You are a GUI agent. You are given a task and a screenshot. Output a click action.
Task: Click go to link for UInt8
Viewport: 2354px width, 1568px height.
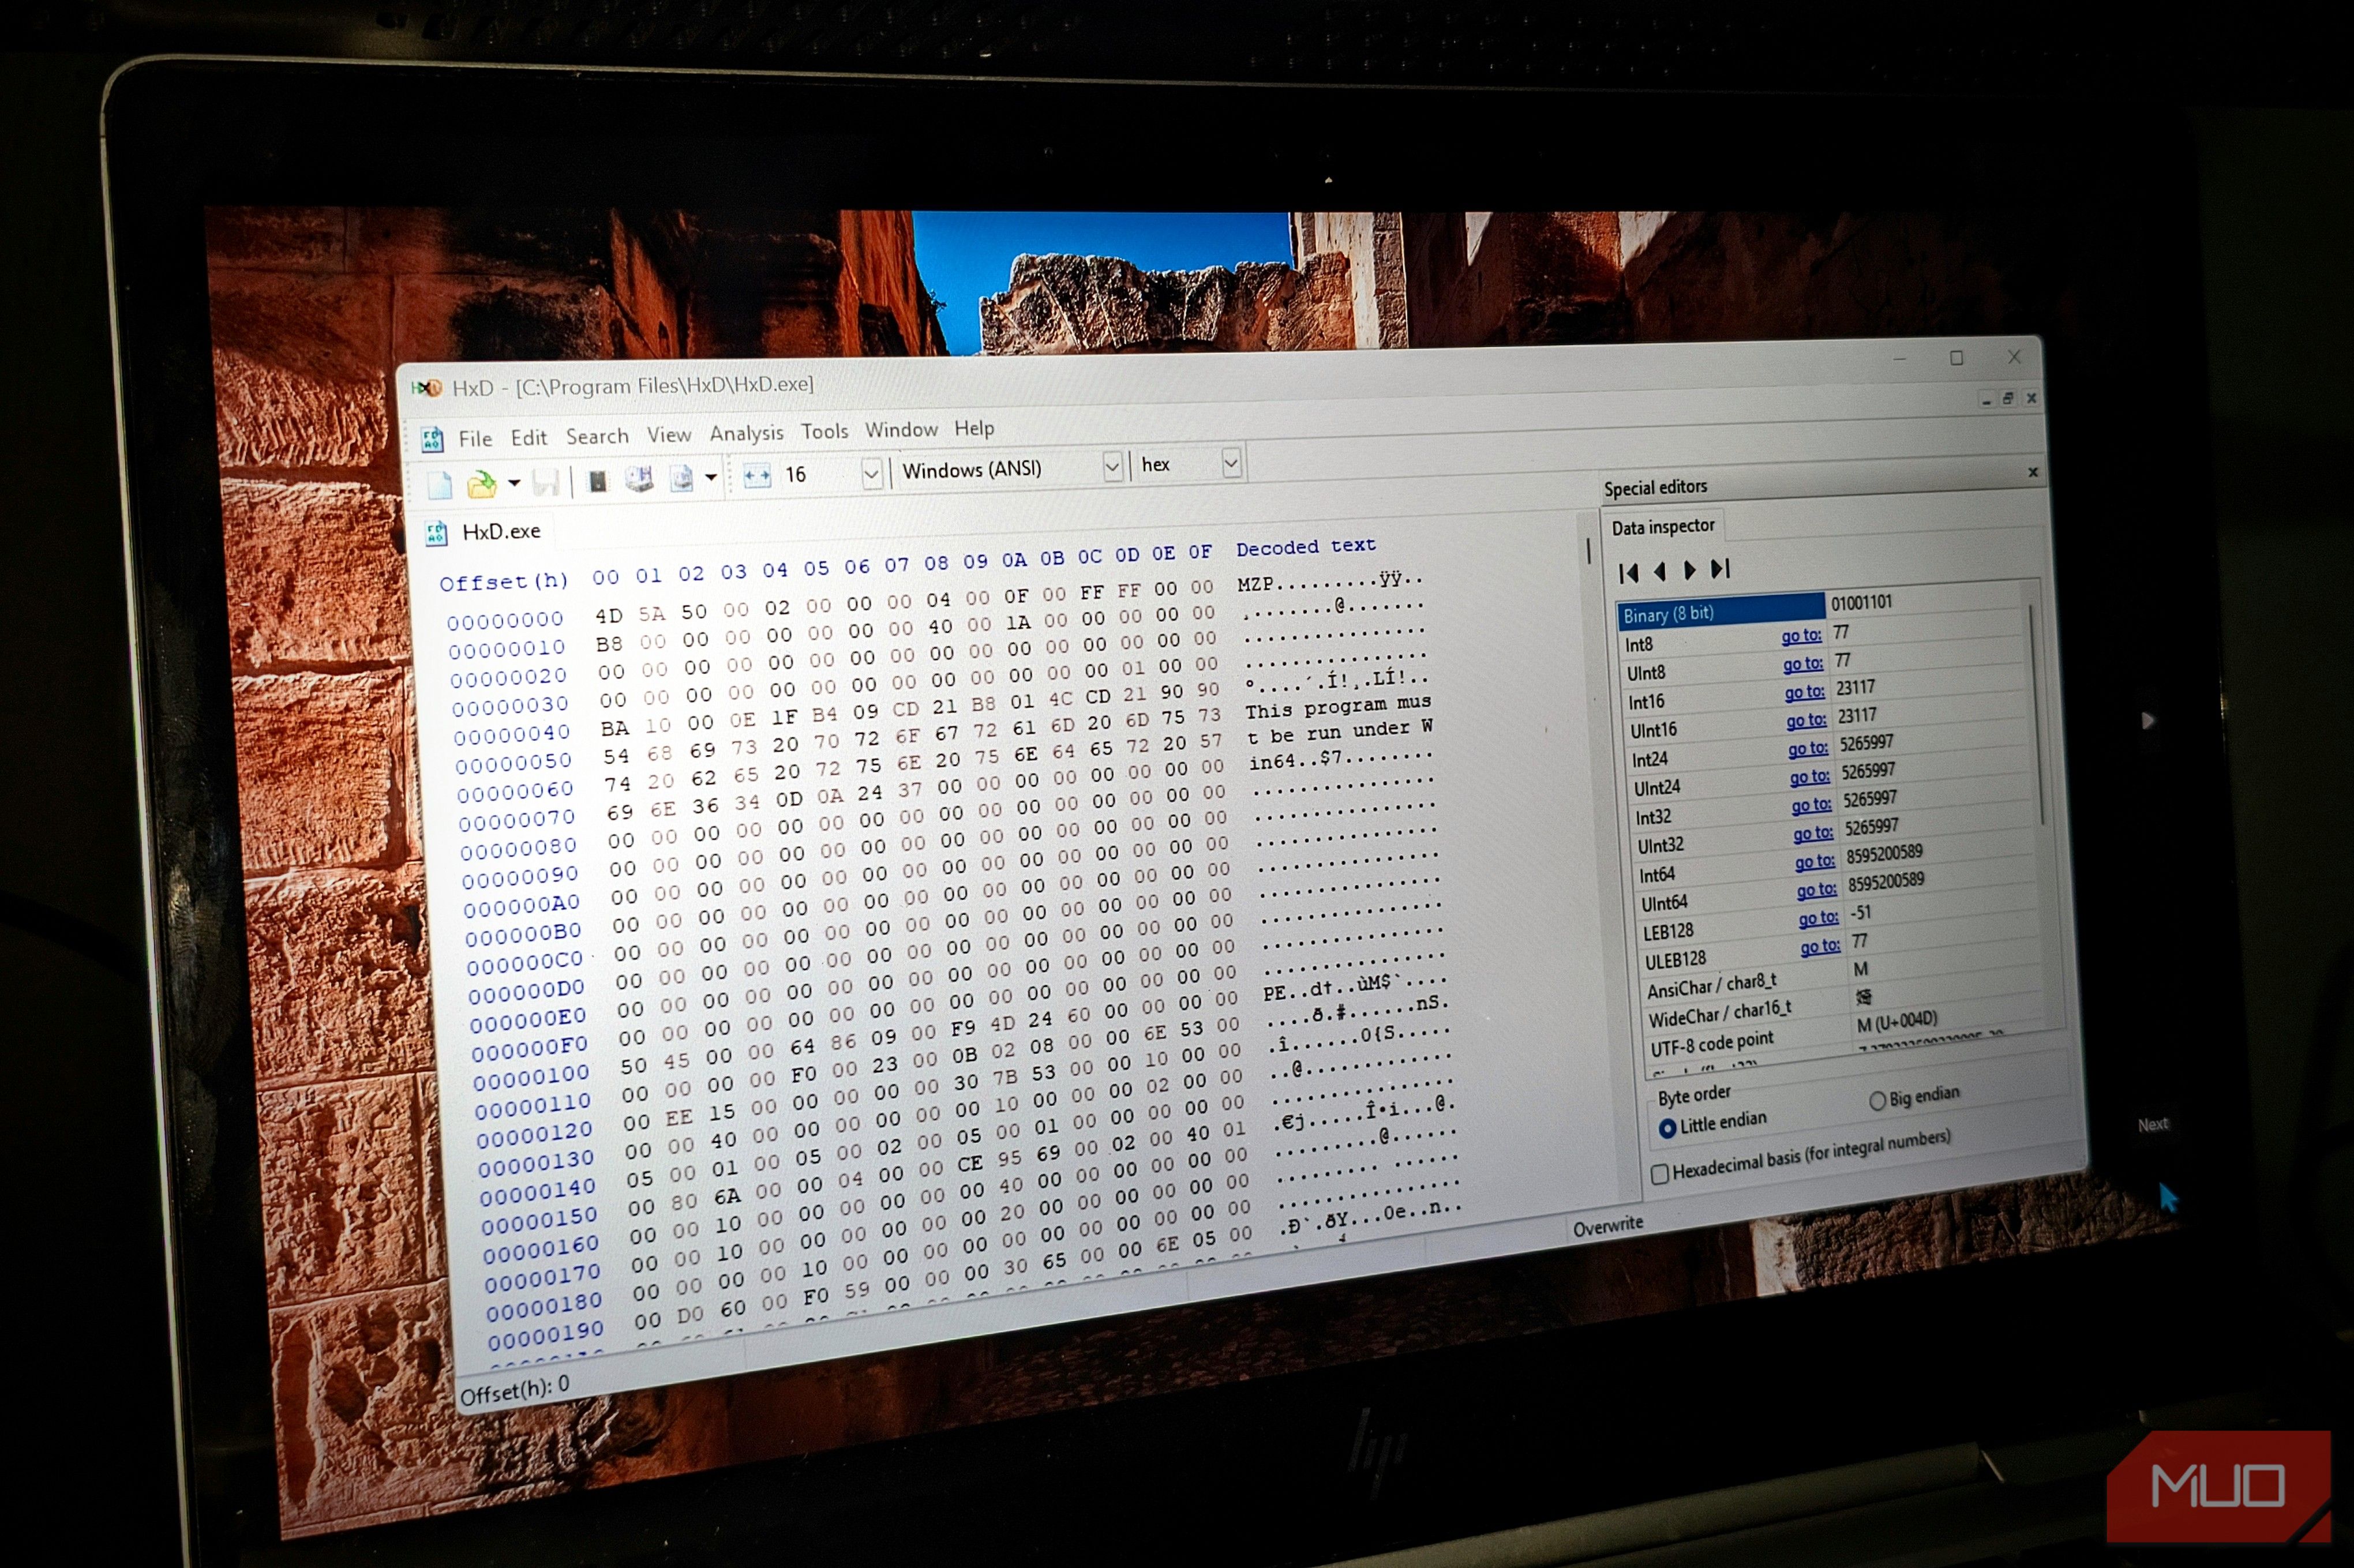[x=1803, y=664]
